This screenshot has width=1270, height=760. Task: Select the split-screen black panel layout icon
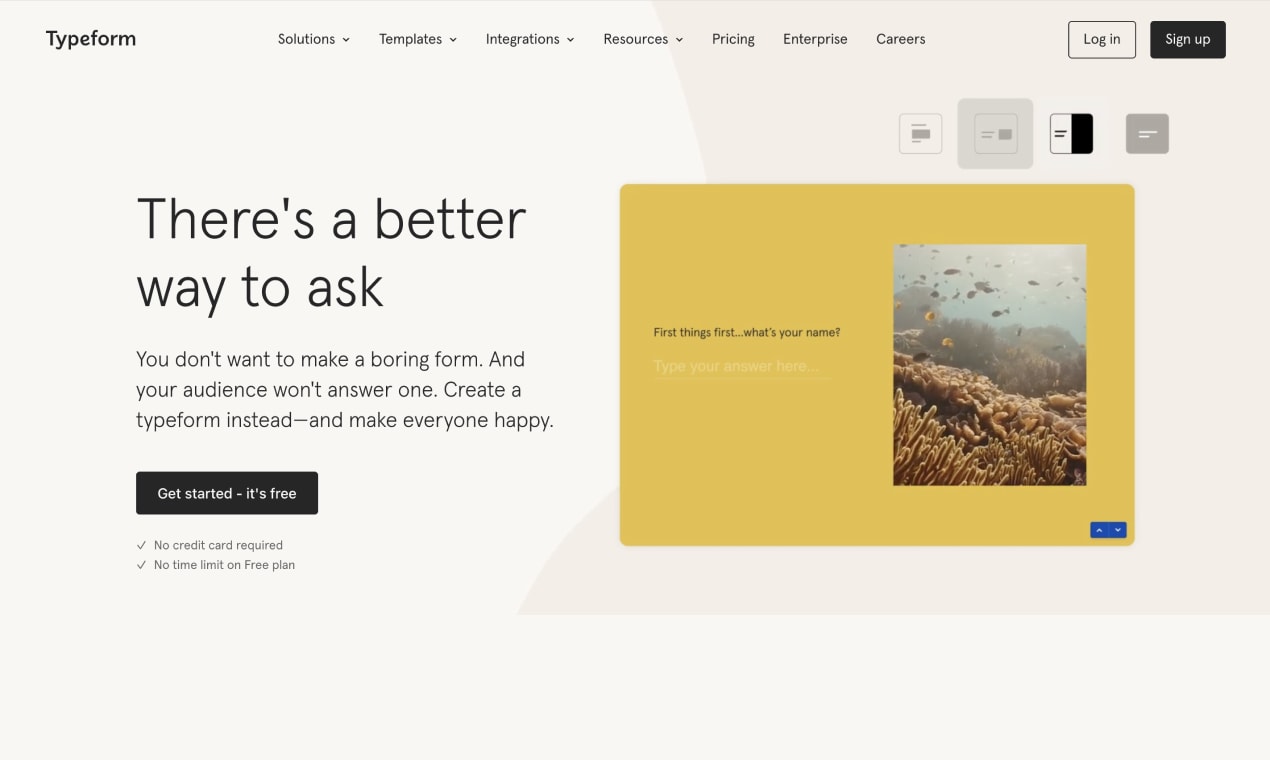[x=1072, y=134]
